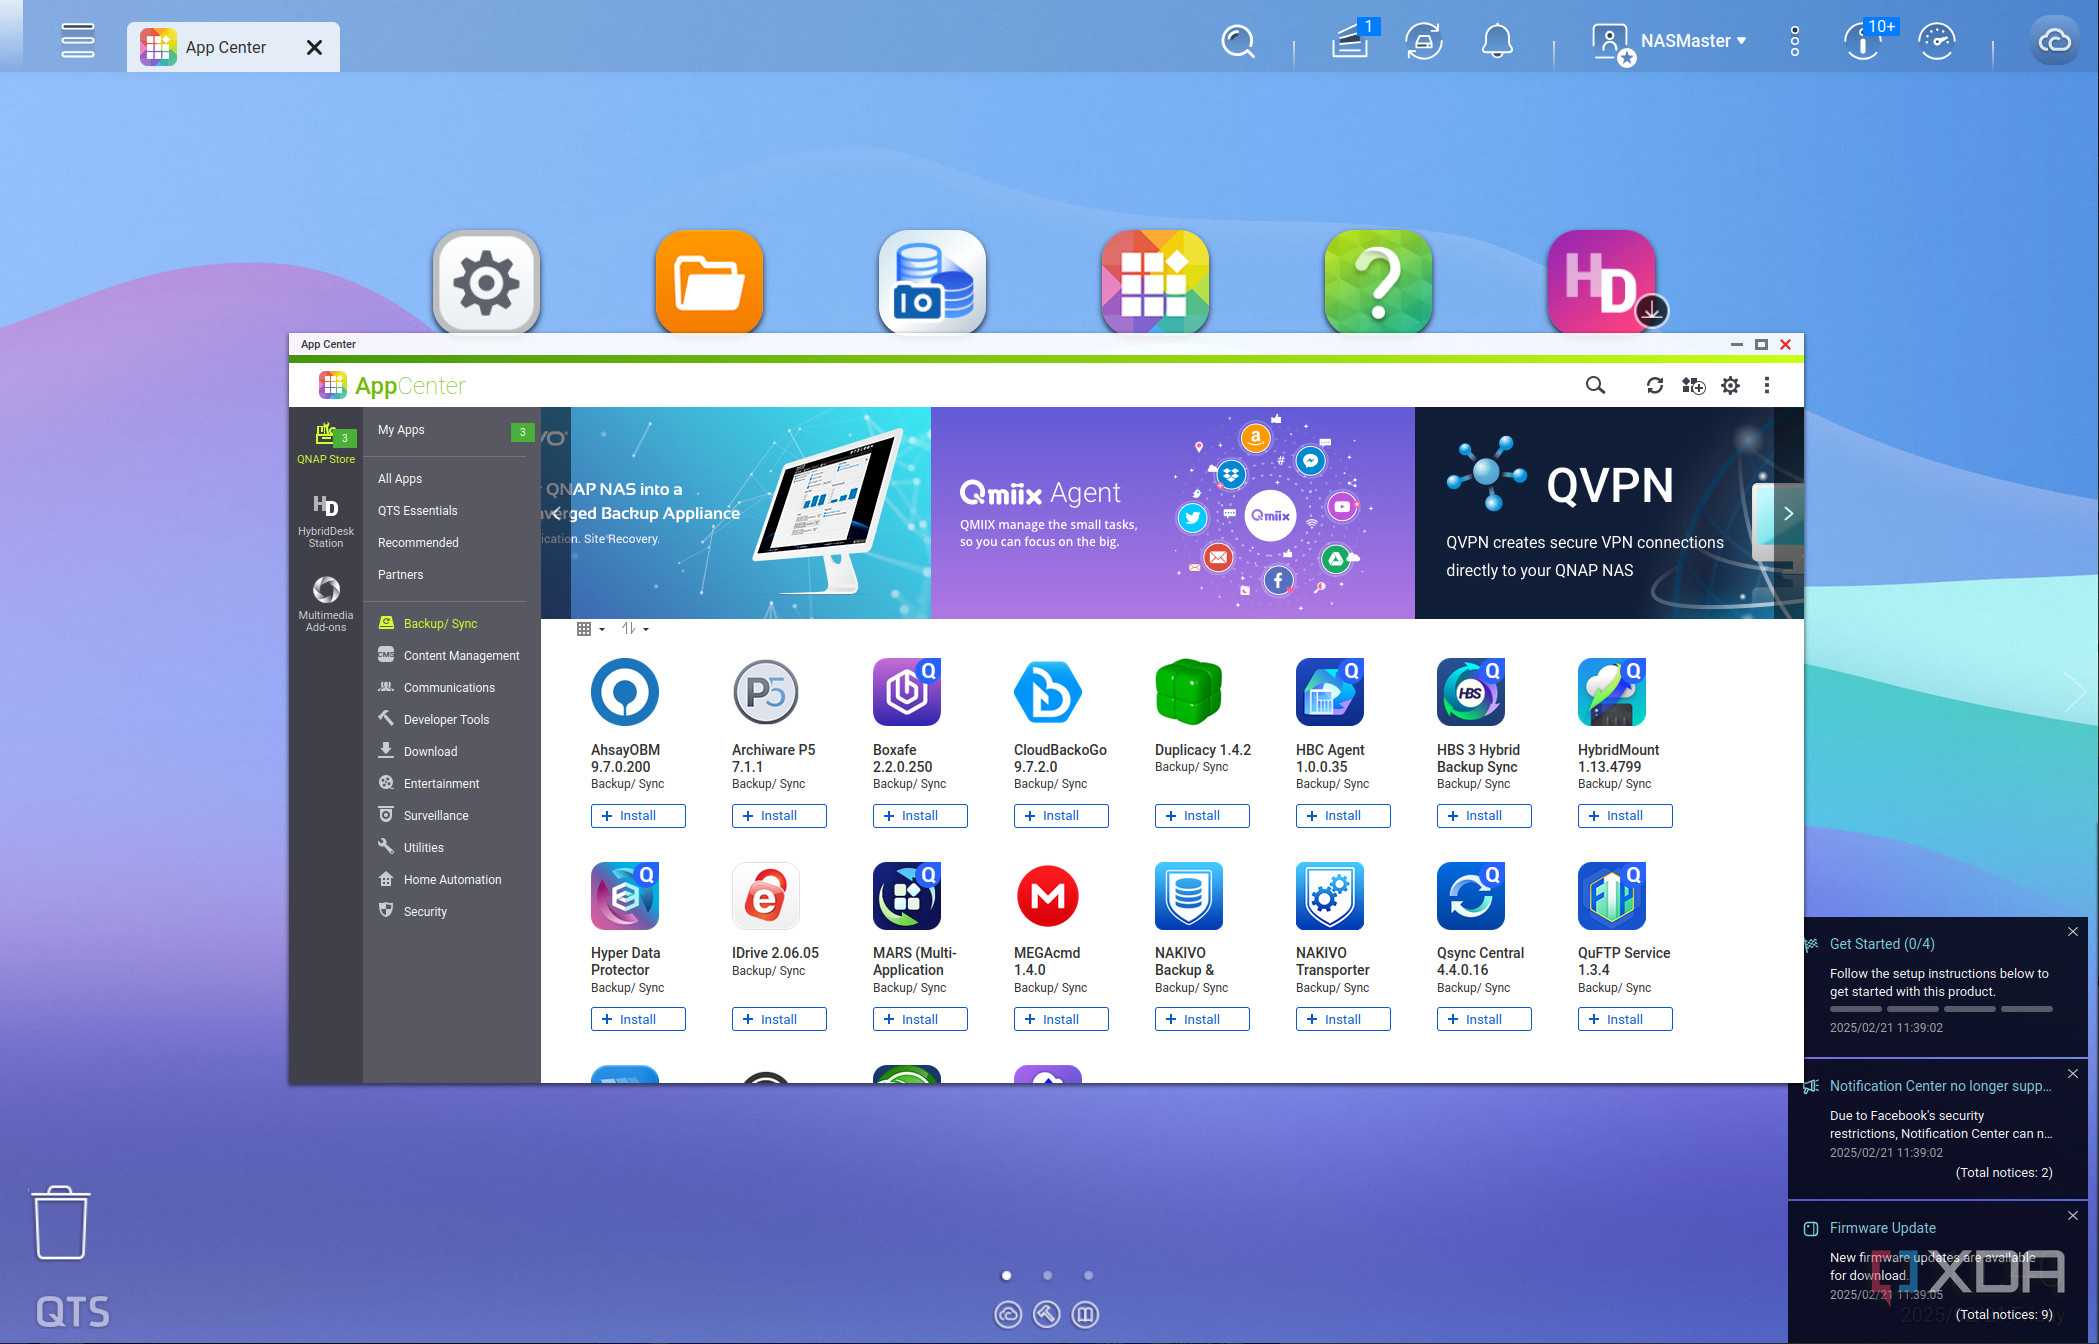Open external devices icon in top bar
Screen dimensions: 2099x1344
(x=1424, y=41)
